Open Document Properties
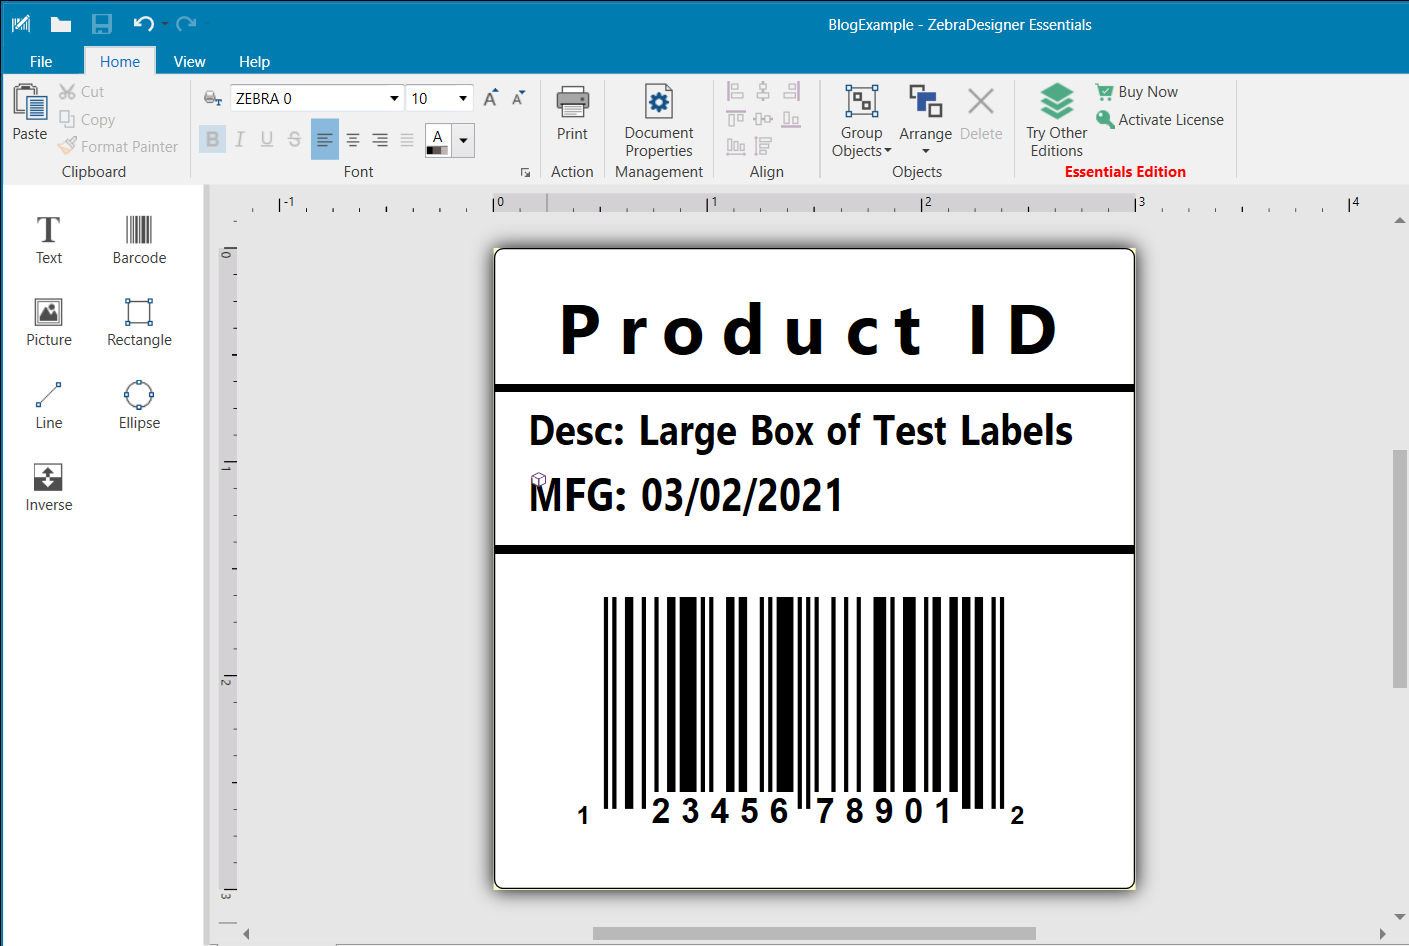The width and height of the screenshot is (1409, 946). (659, 120)
